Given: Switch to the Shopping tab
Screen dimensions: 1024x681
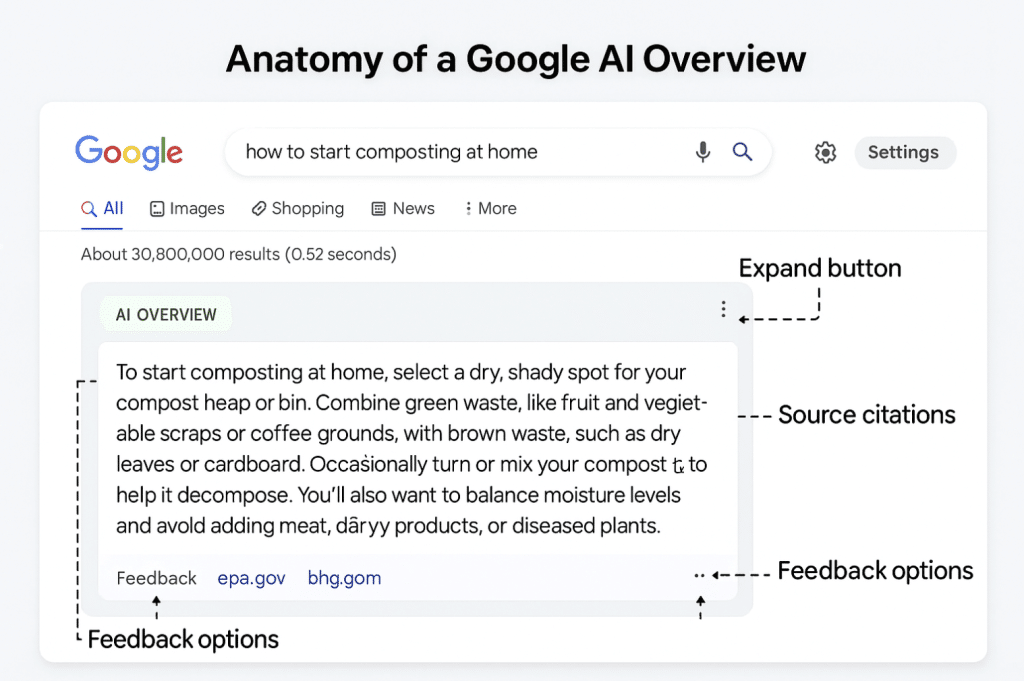Looking at the screenshot, I should 297,208.
